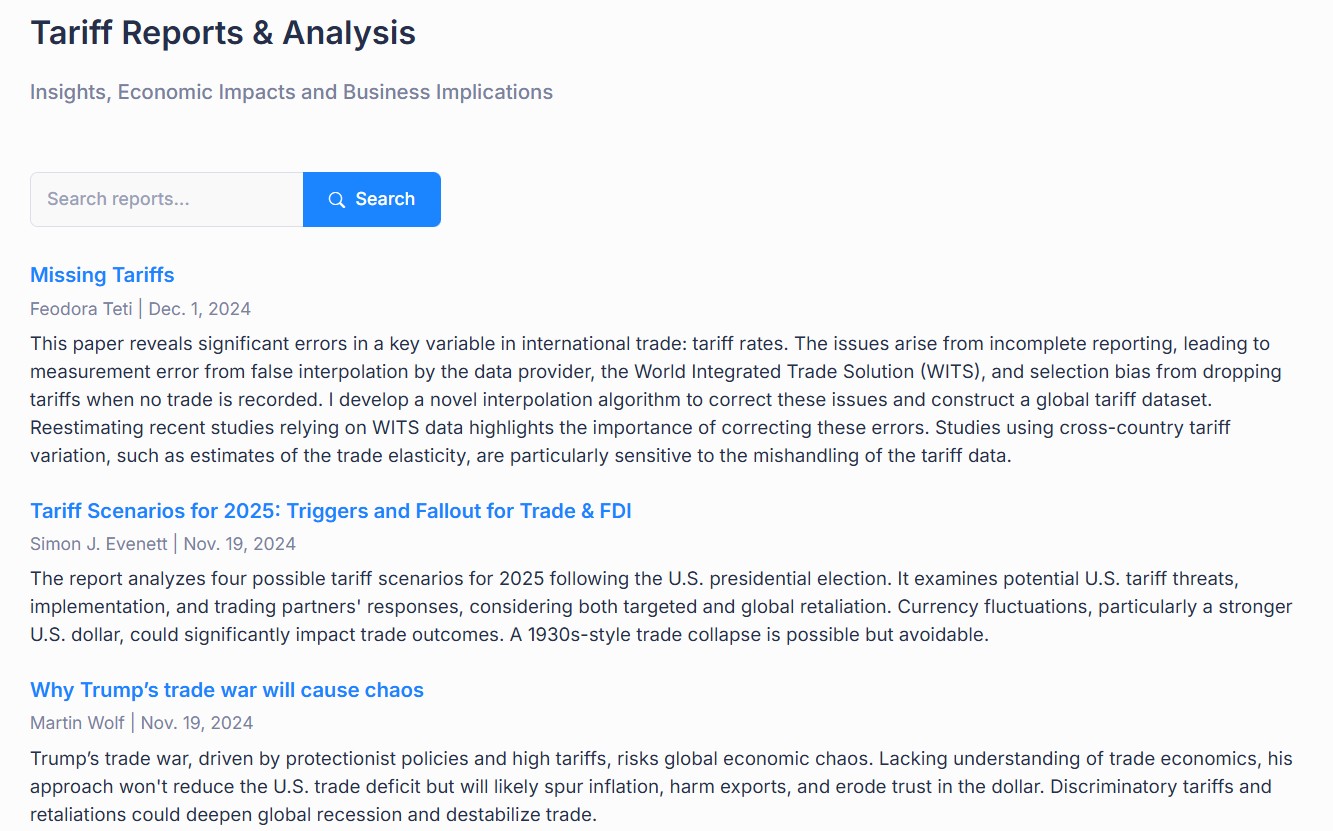
Task: Click author name Feodora Teti
Action: point(81,309)
